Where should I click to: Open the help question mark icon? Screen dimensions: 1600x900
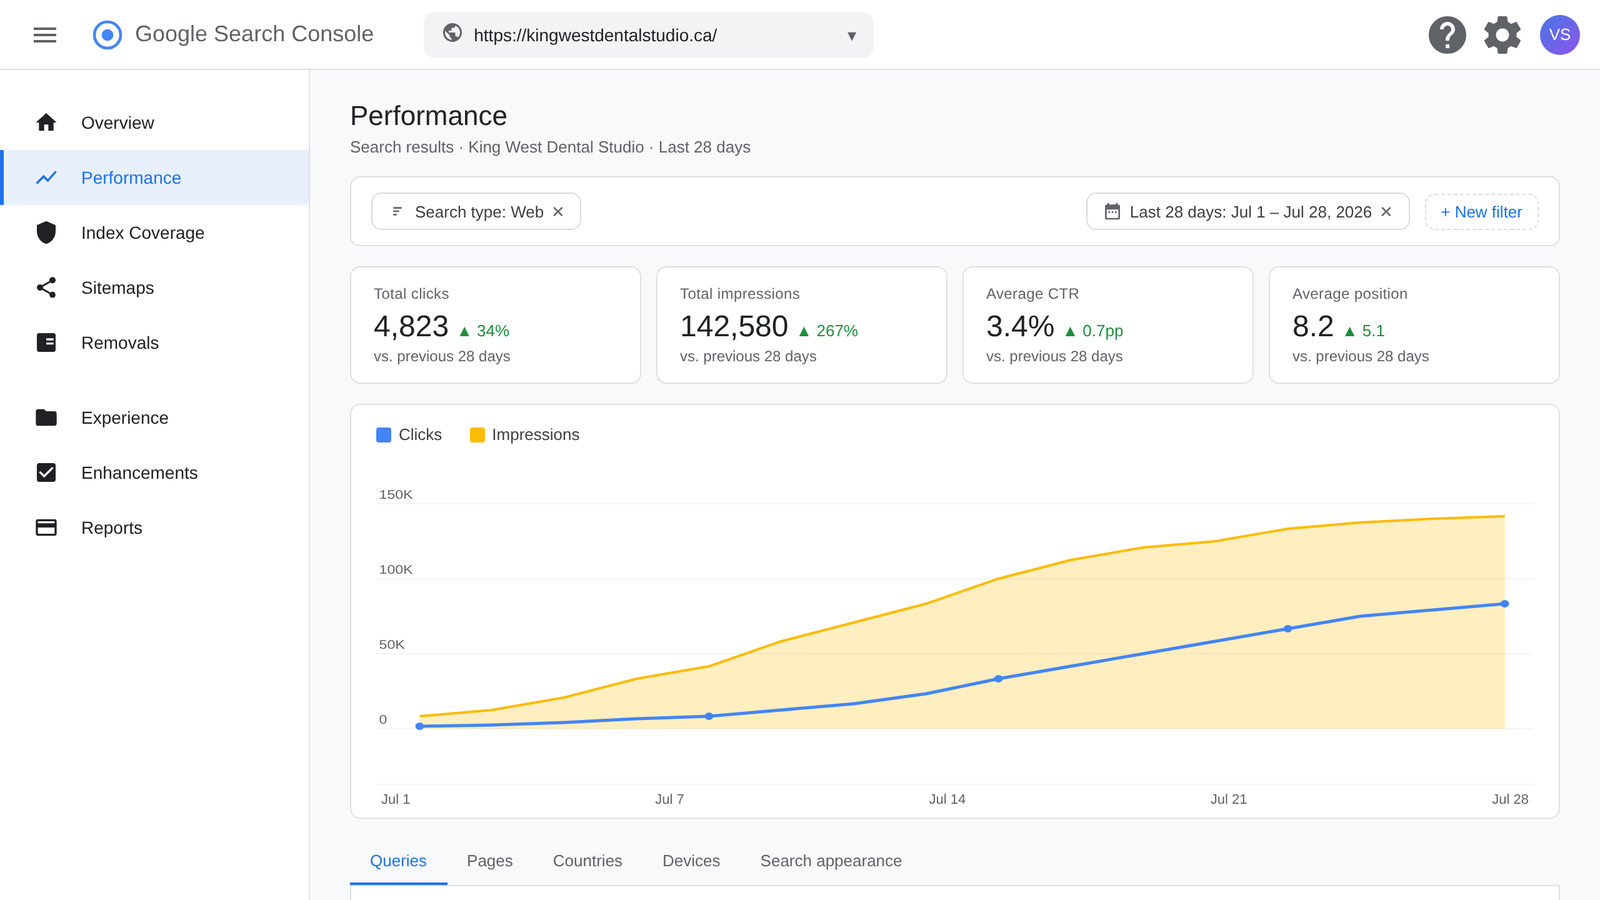click(x=1447, y=35)
